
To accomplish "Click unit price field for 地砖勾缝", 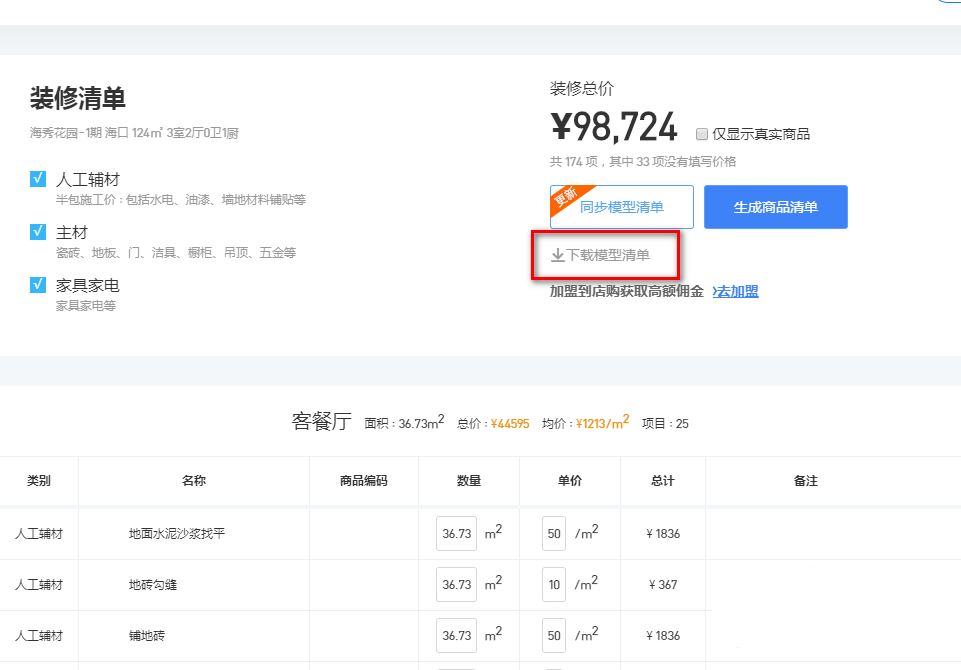I will tap(554, 584).
